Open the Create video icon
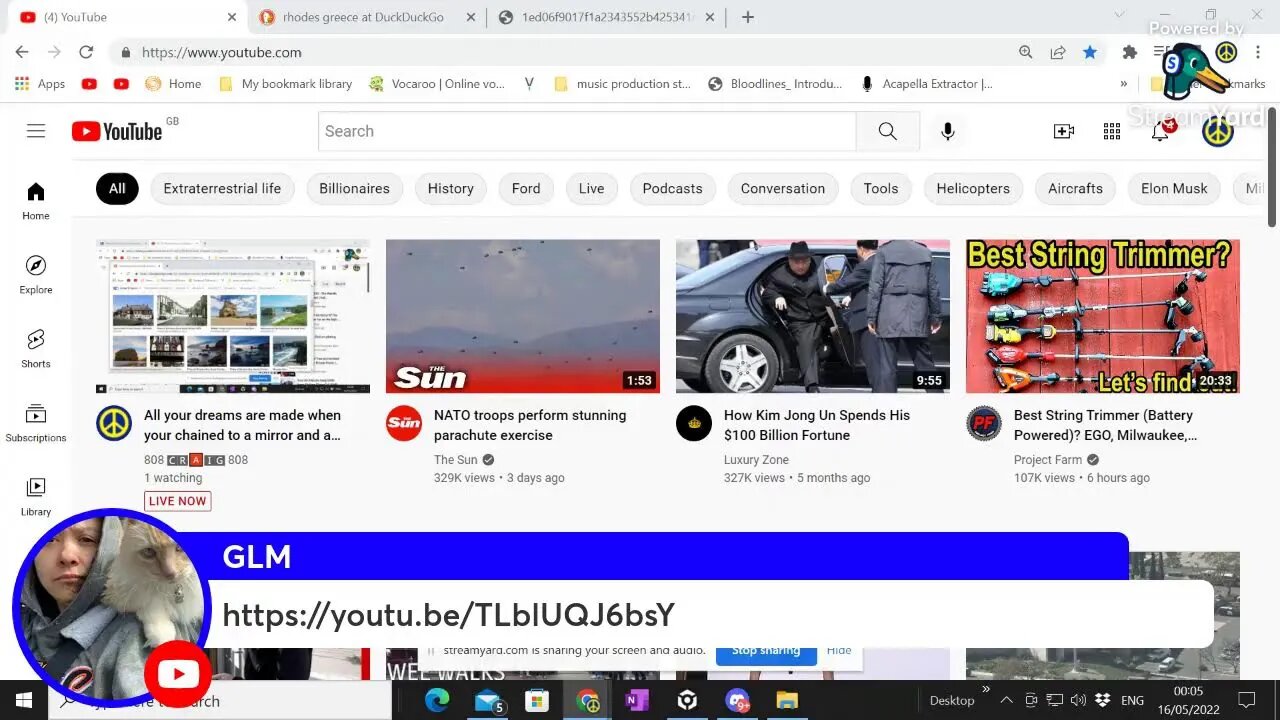The height and width of the screenshot is (720, 1280). tap(1064, 131)
